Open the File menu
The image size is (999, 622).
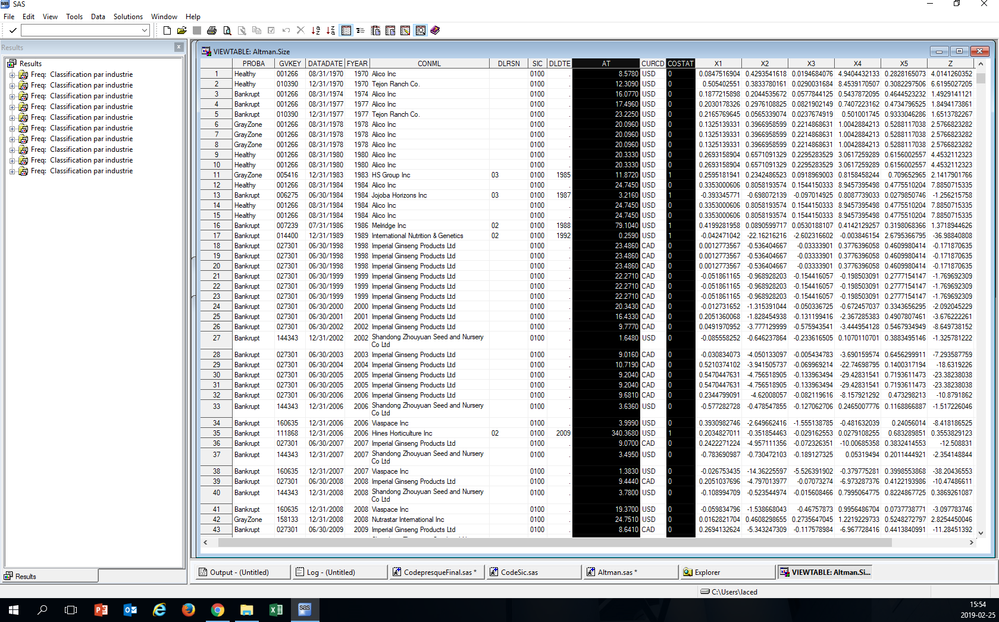(x=9, y=17)
